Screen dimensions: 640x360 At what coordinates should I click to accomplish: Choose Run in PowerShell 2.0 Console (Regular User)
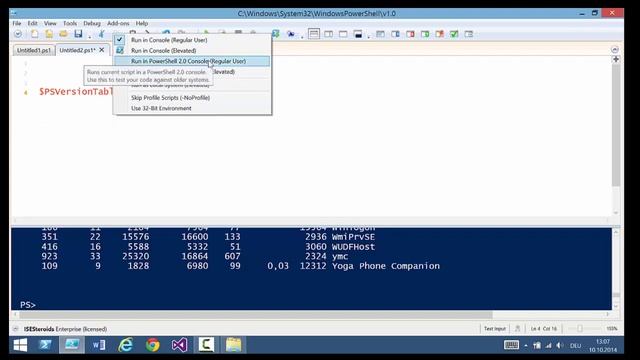(x=192, y=61)
